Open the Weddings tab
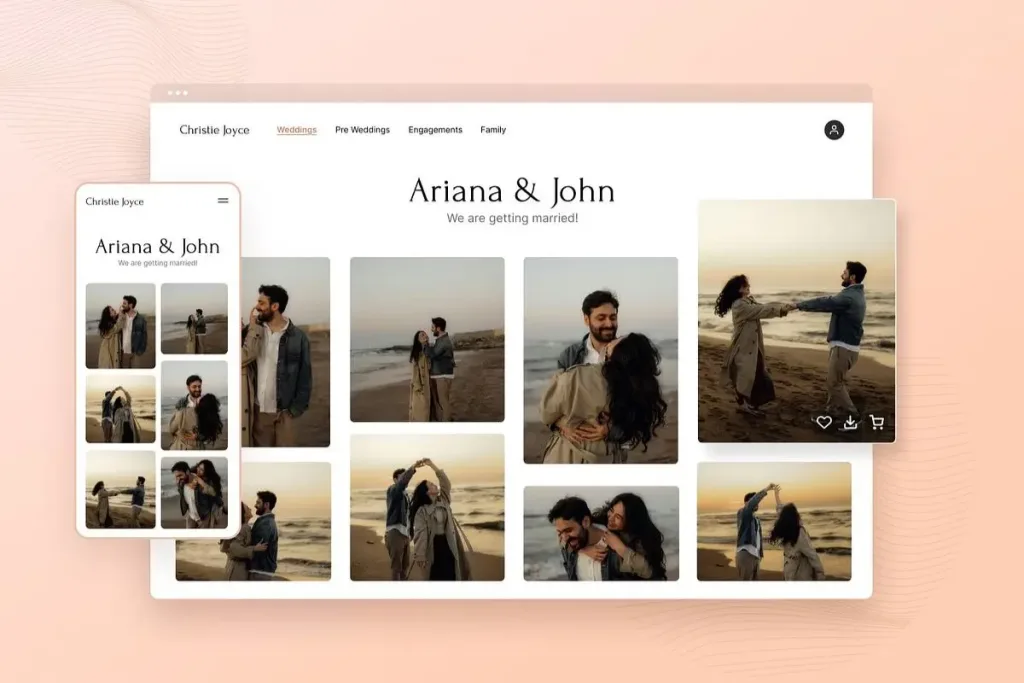1024x683 pixels. pos(296,130)
